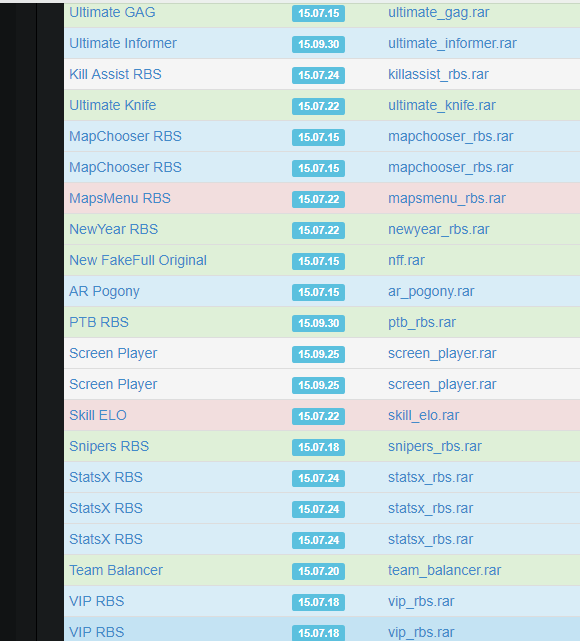Open the Ultimate Informer plugin link
The height and width of the screenshot is (641, 580).
pos(123,43)
